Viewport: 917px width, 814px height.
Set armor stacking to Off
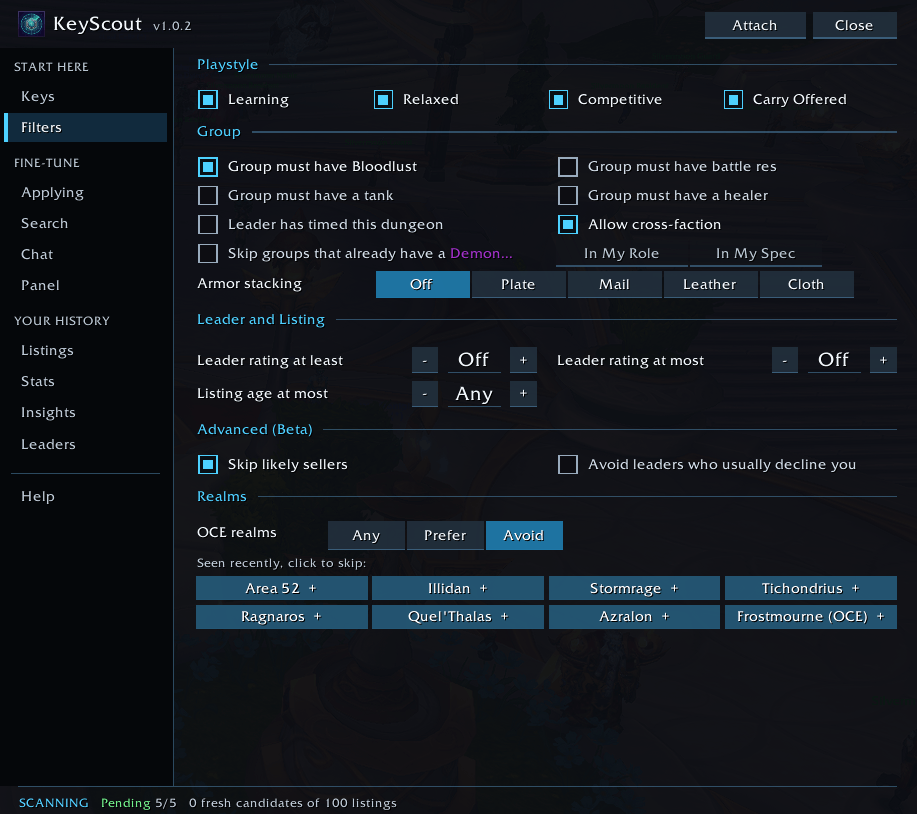coord(422,284)
